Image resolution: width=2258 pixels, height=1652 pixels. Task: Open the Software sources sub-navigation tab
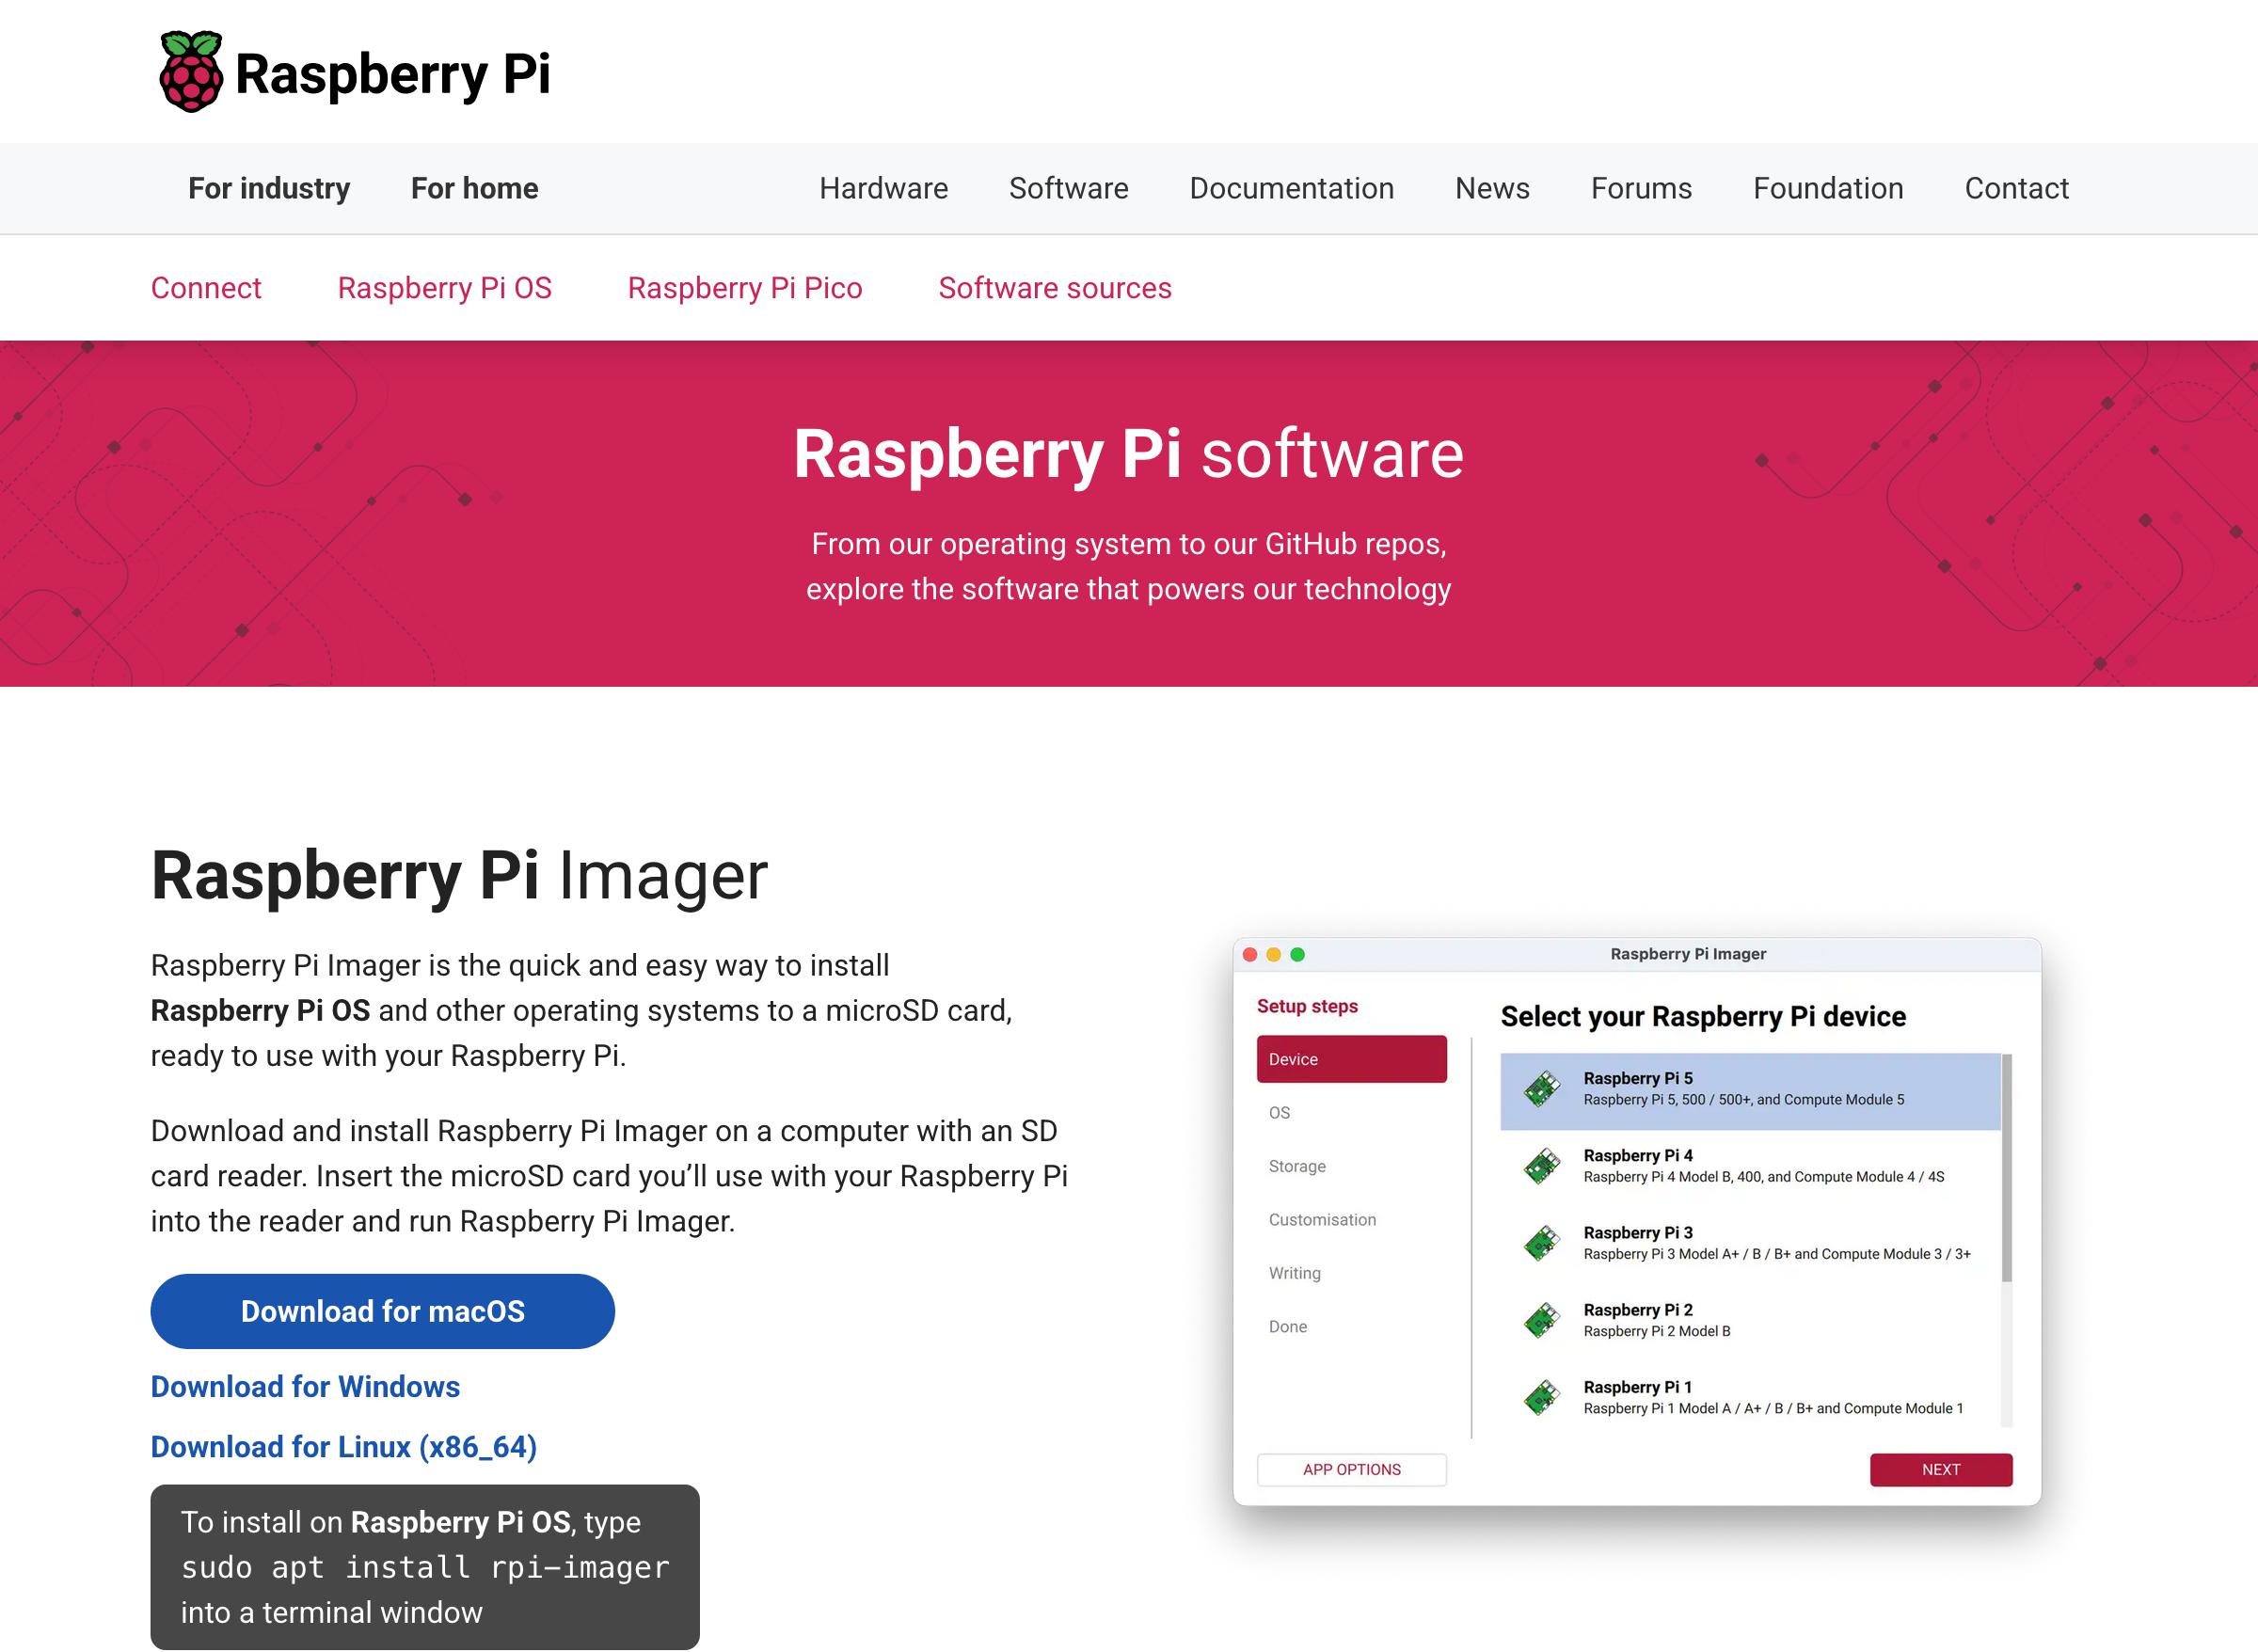1055,288
